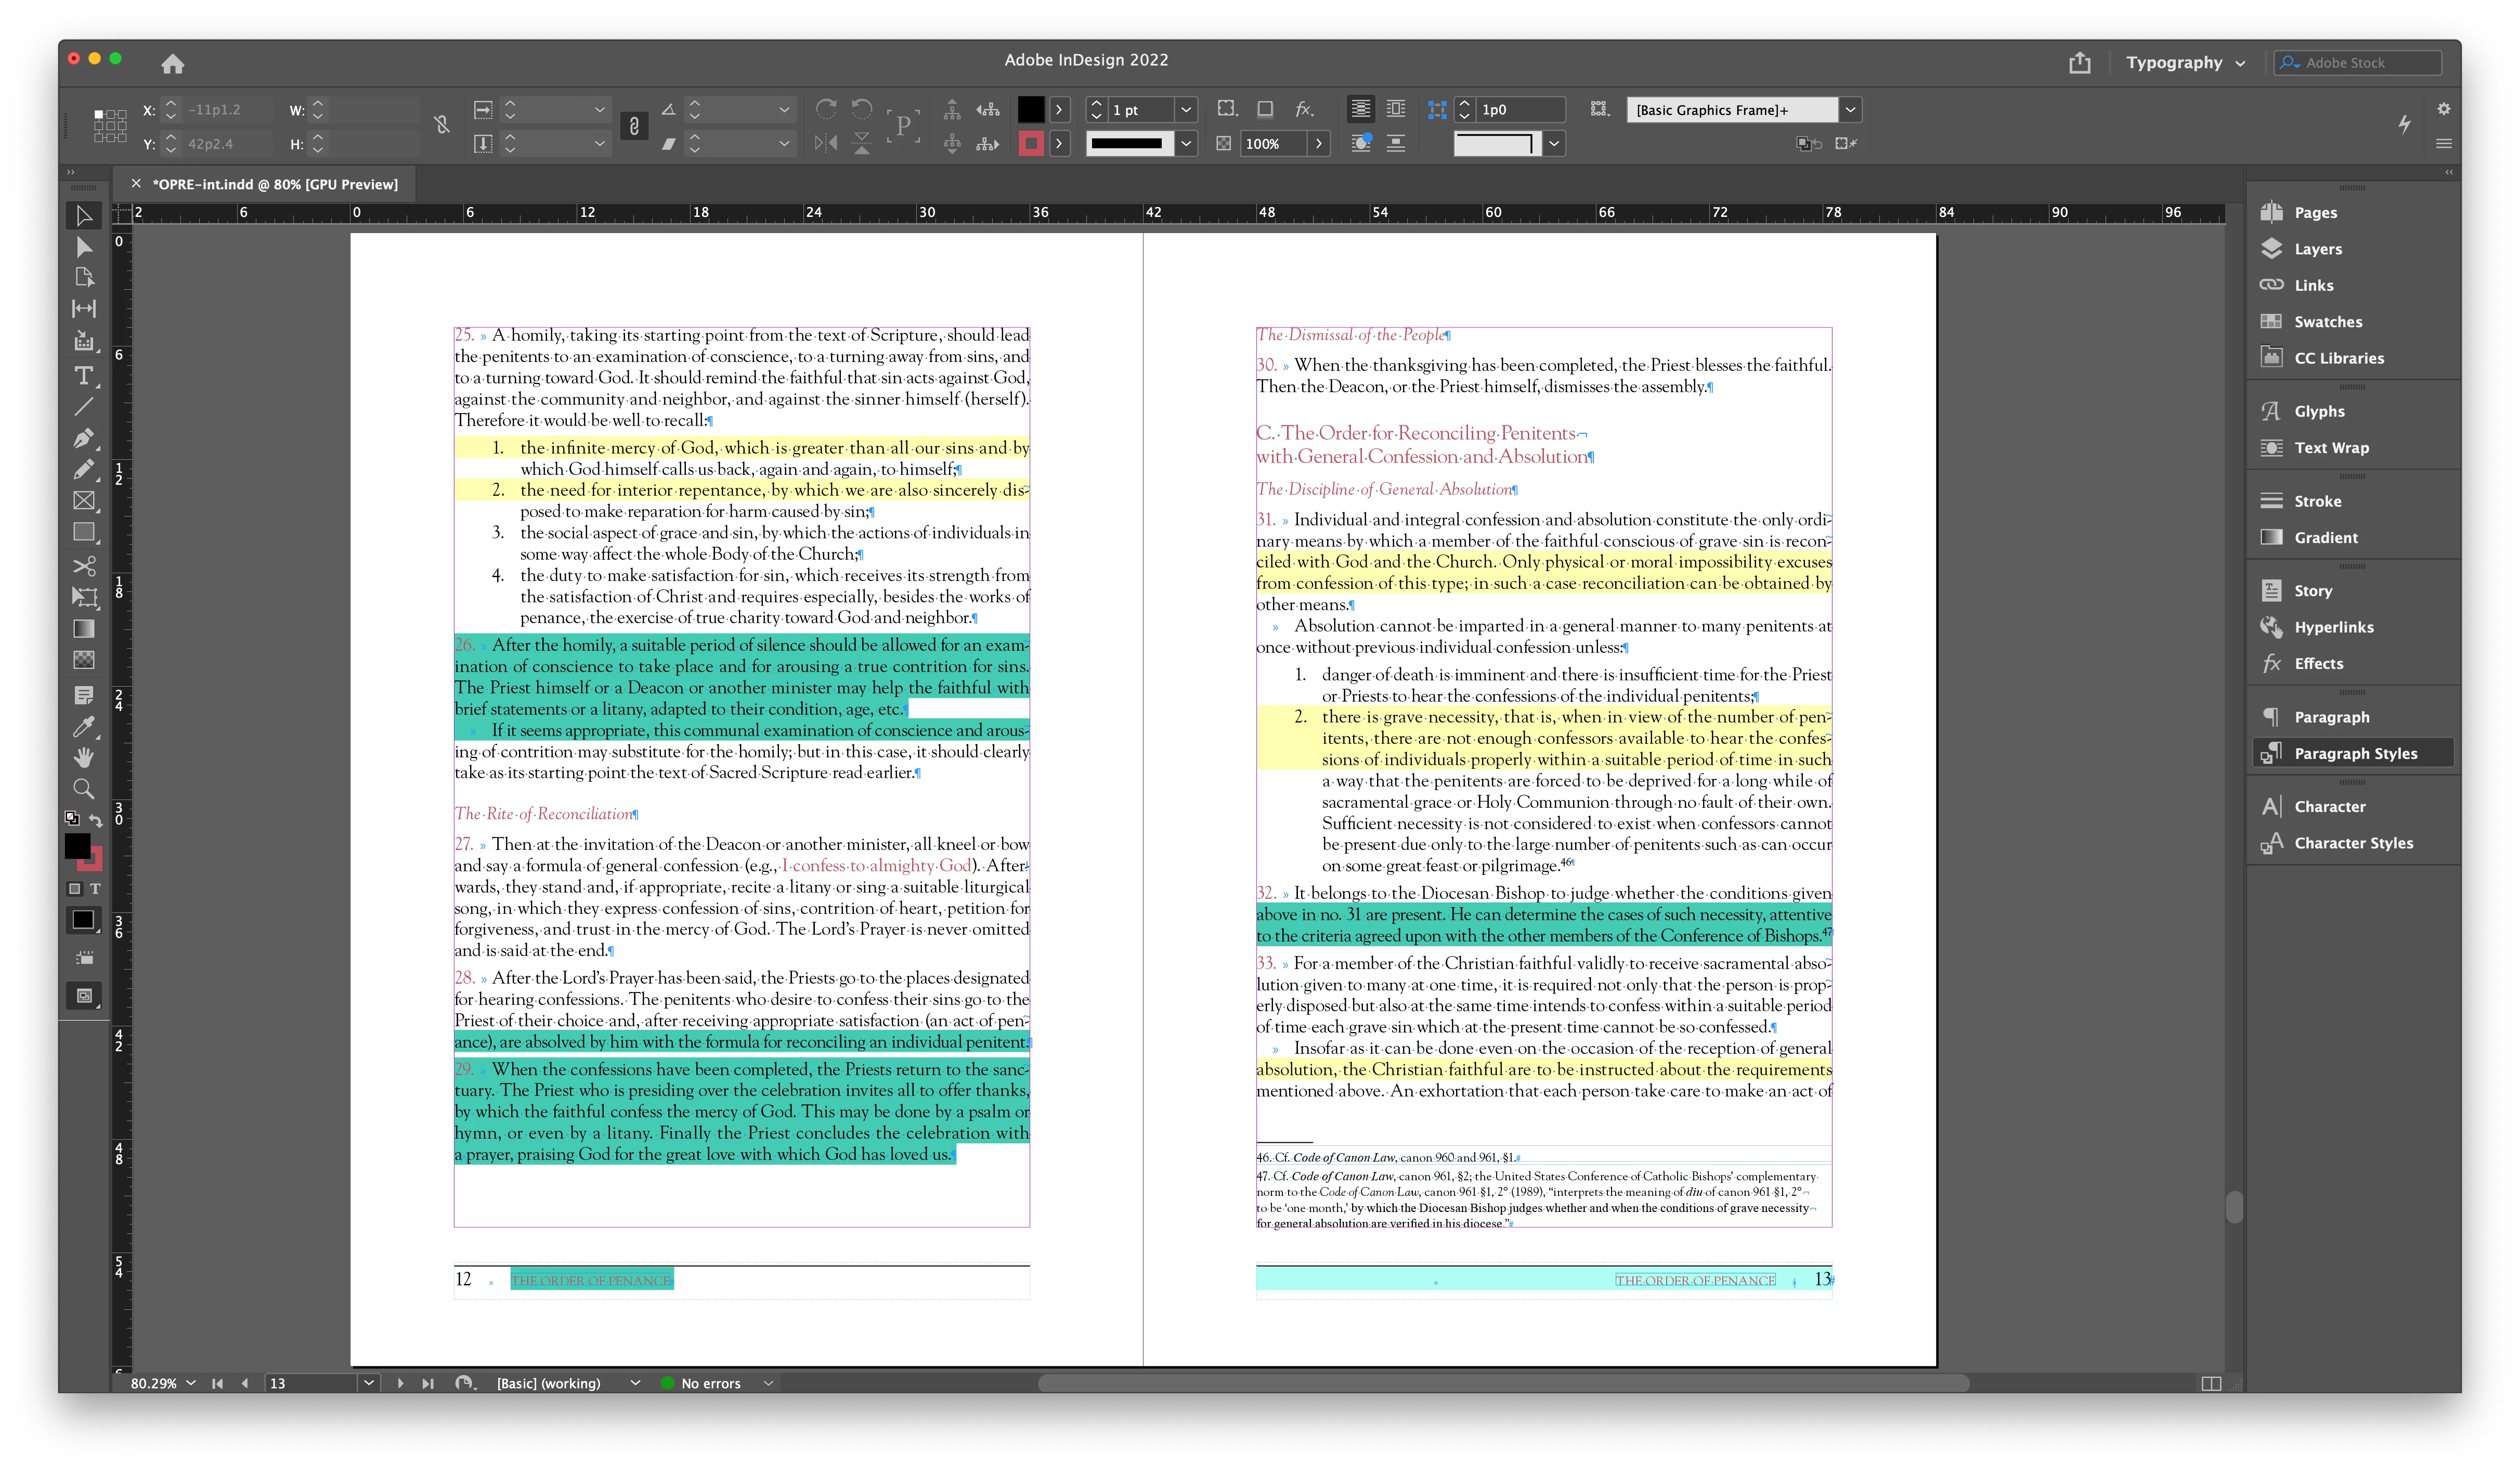Choose the Zoom tool
Image resolution: width=2520 pixels, height=1470 pixels.
(84, 789)
